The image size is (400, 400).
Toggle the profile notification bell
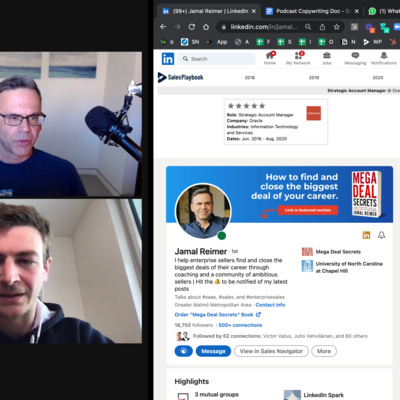point(381,235)
